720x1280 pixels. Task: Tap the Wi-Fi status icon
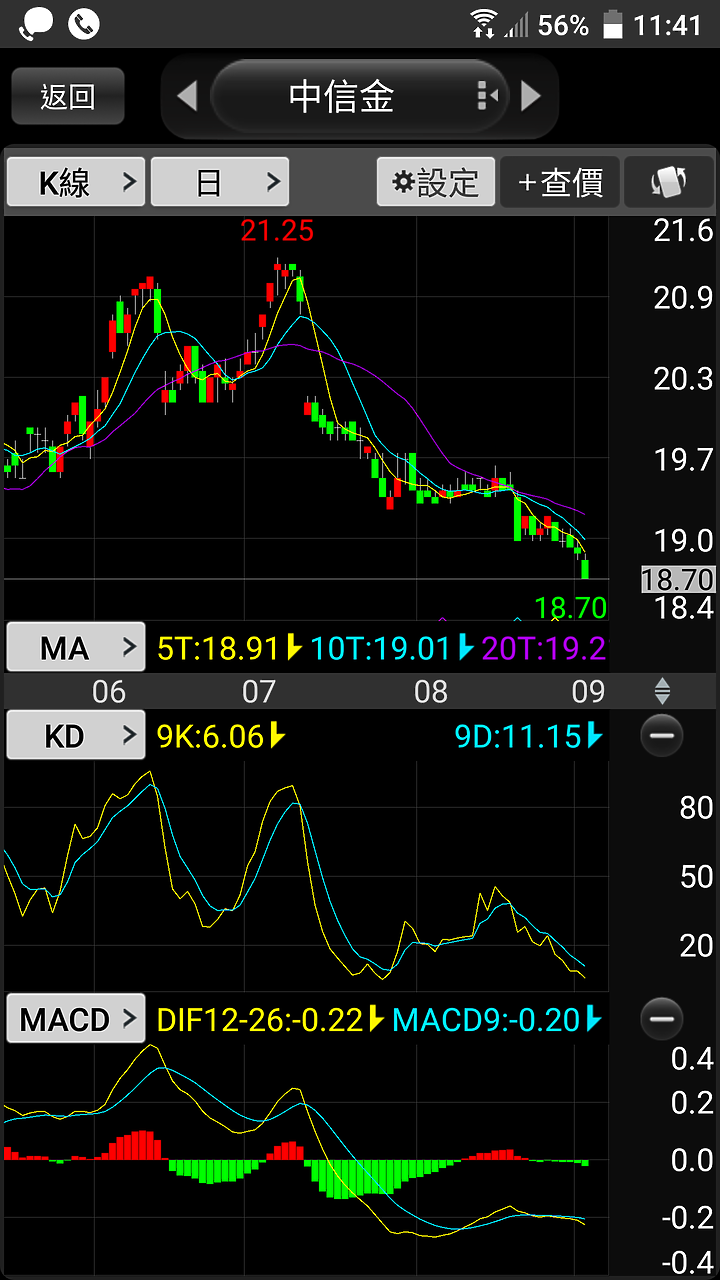point(484,24)
